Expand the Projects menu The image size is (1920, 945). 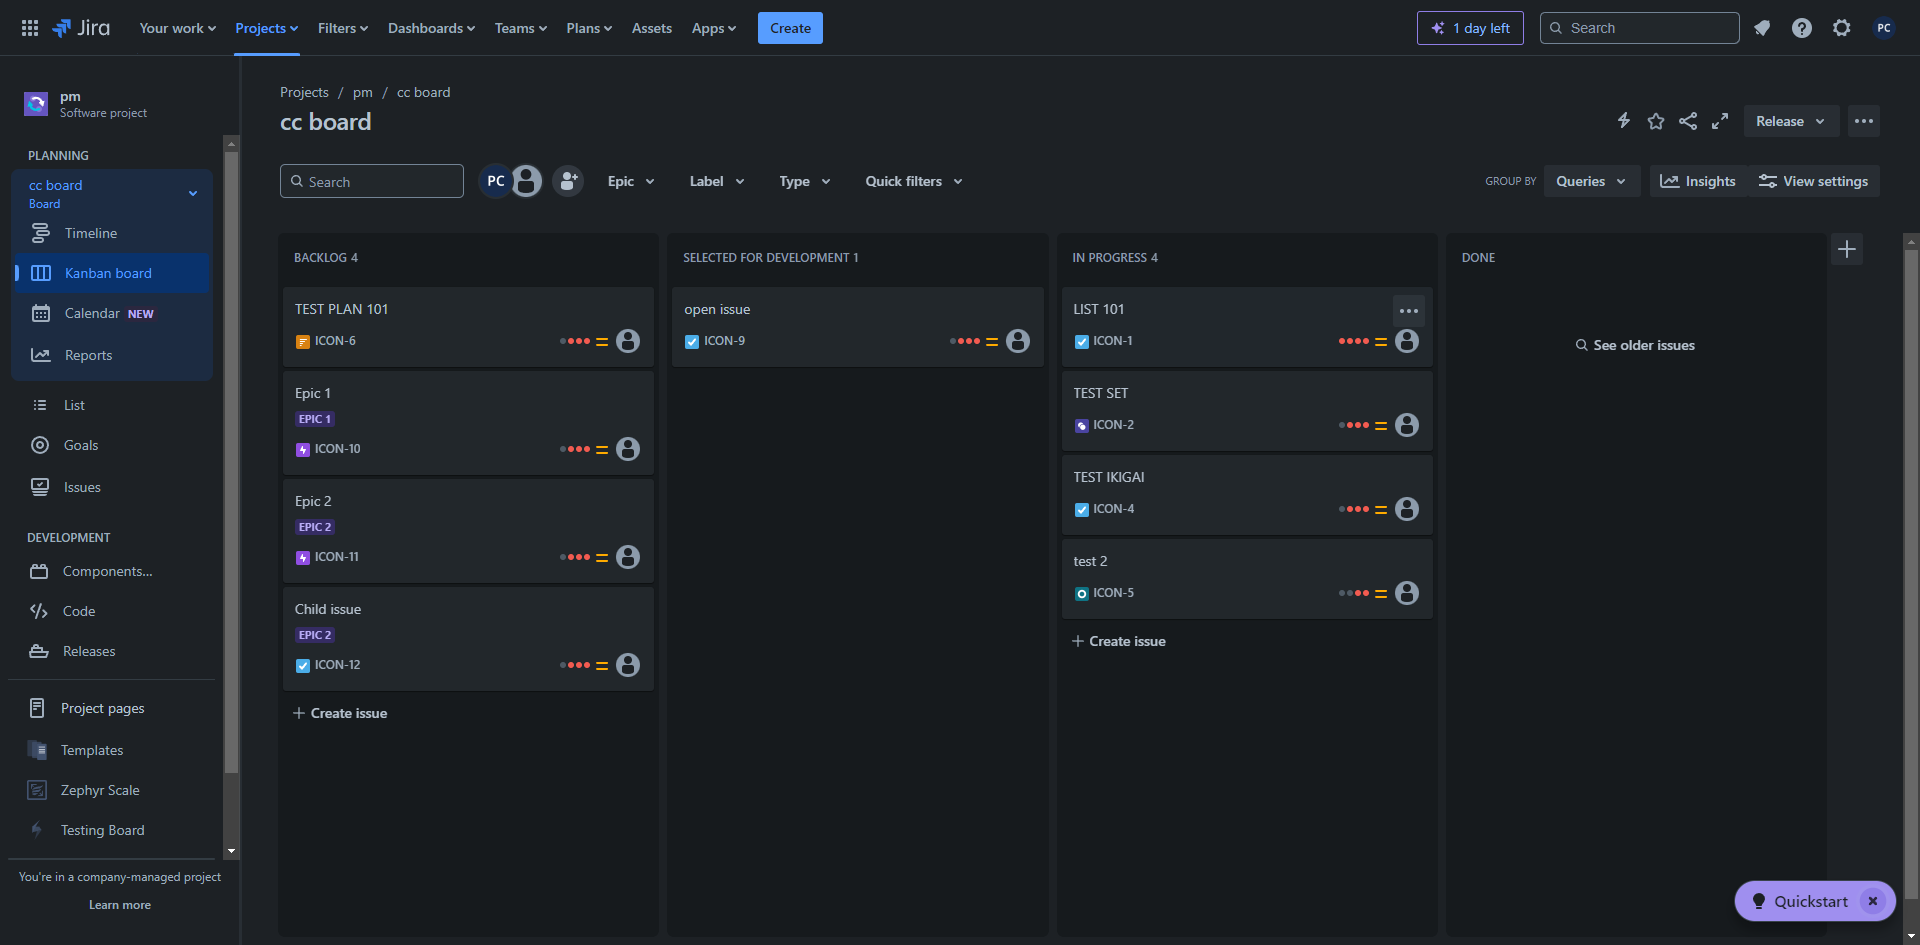(266, 28)
